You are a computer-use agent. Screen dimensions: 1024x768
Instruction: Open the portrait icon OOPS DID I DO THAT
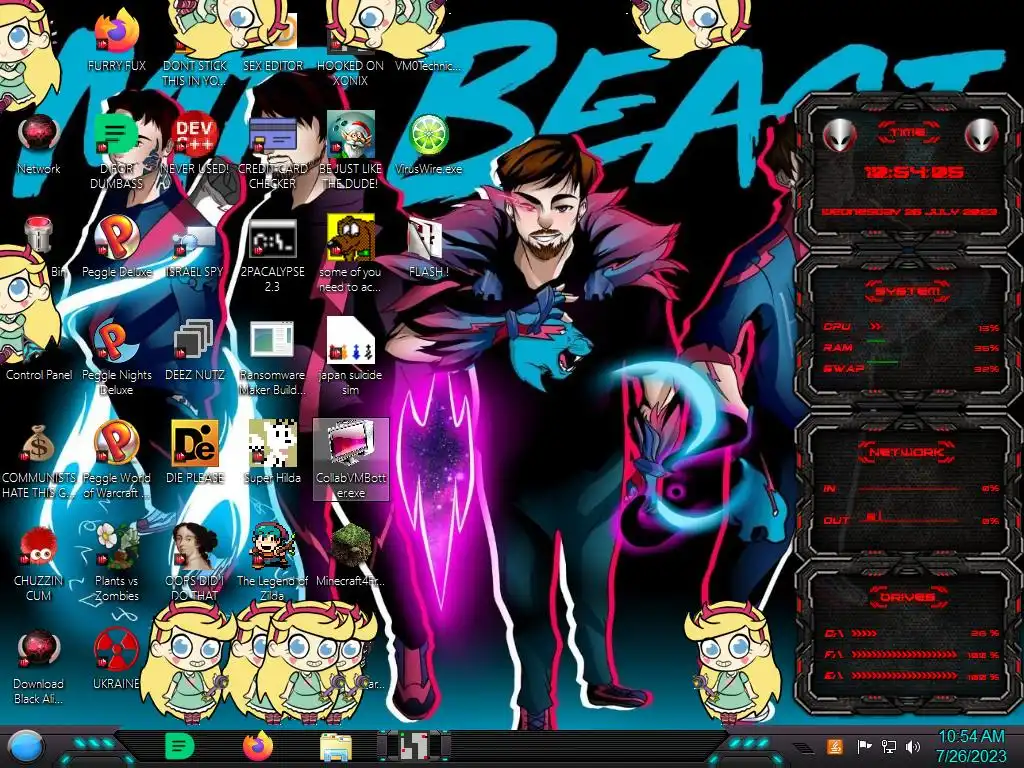click(x=194, y=546)
